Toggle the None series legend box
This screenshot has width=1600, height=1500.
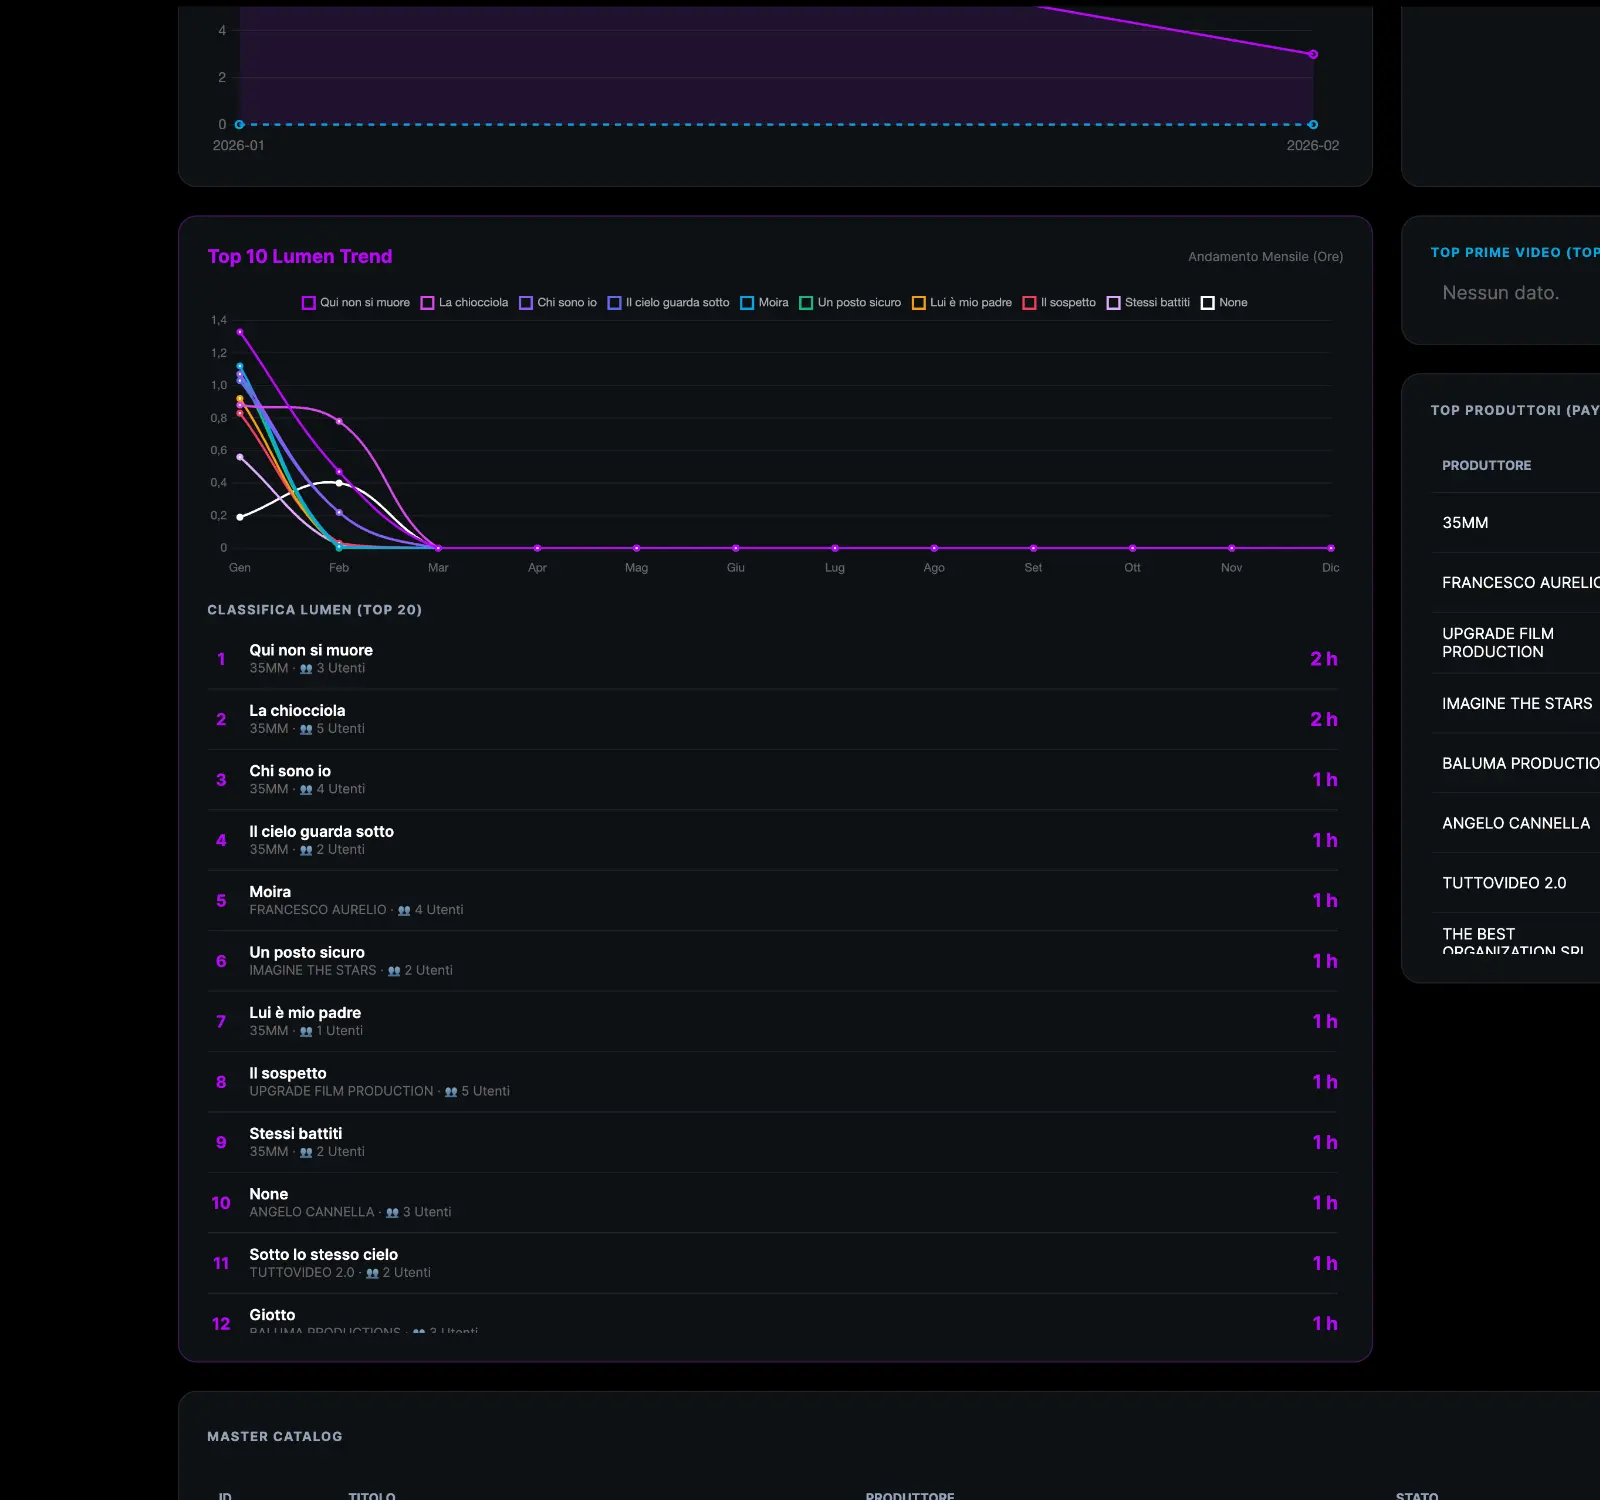tap(1208, 303)
